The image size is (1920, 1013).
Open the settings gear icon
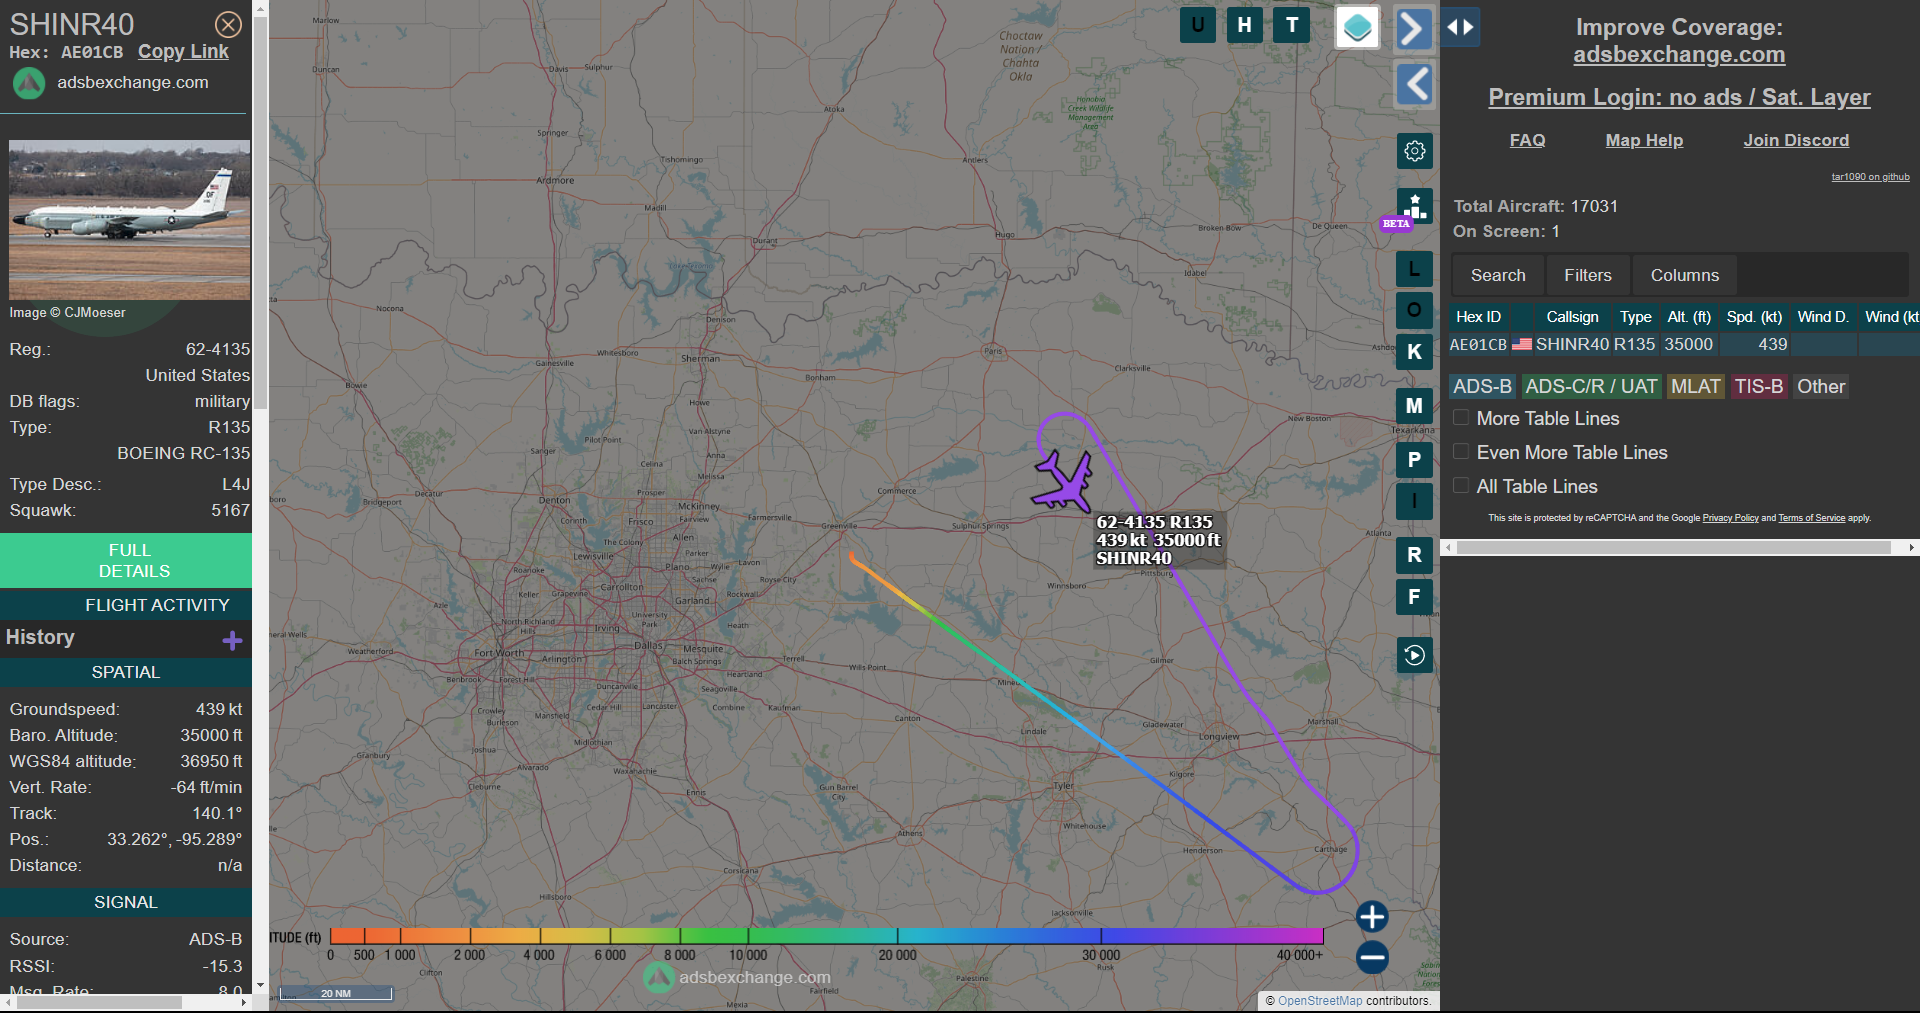tap(1414, 151)
